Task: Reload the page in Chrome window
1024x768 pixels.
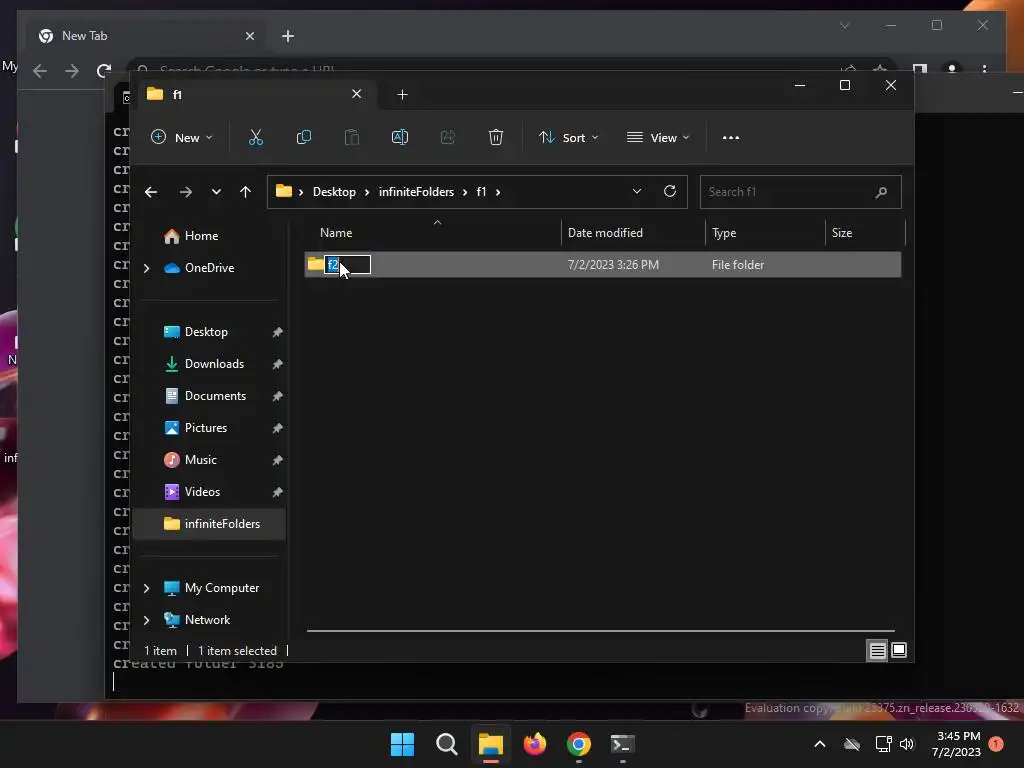Action: pyautogui.click(x=104, y=71)
